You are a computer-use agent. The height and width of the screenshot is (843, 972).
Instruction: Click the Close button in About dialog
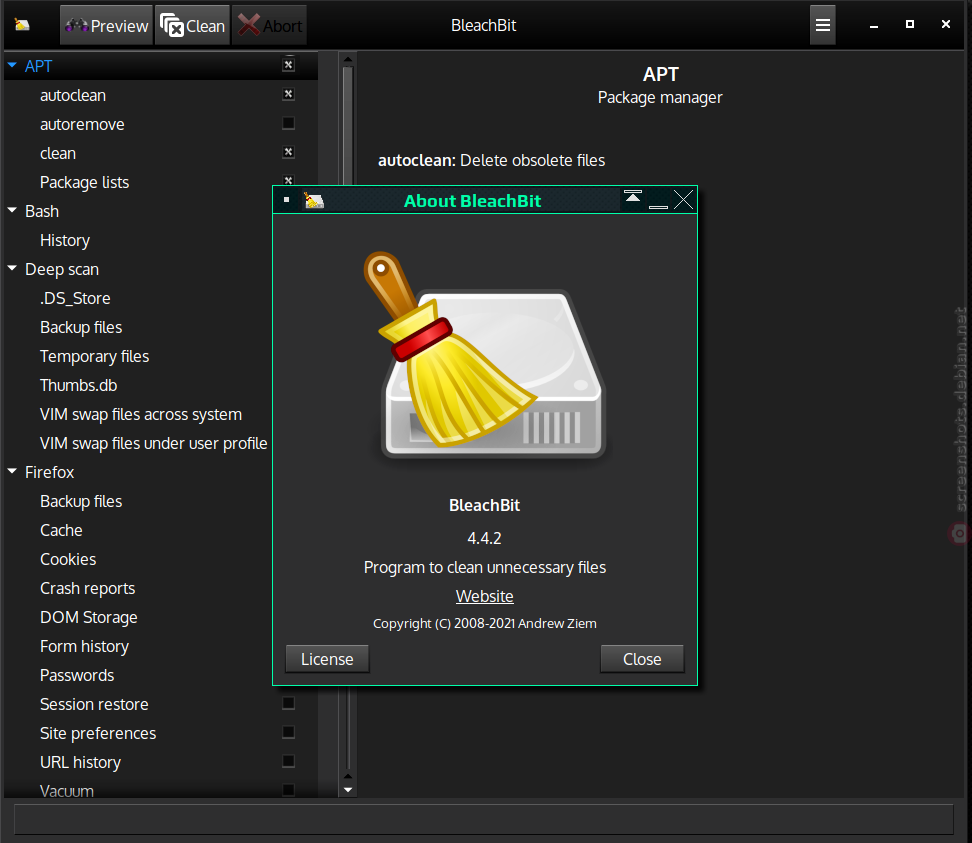[642, 659]
